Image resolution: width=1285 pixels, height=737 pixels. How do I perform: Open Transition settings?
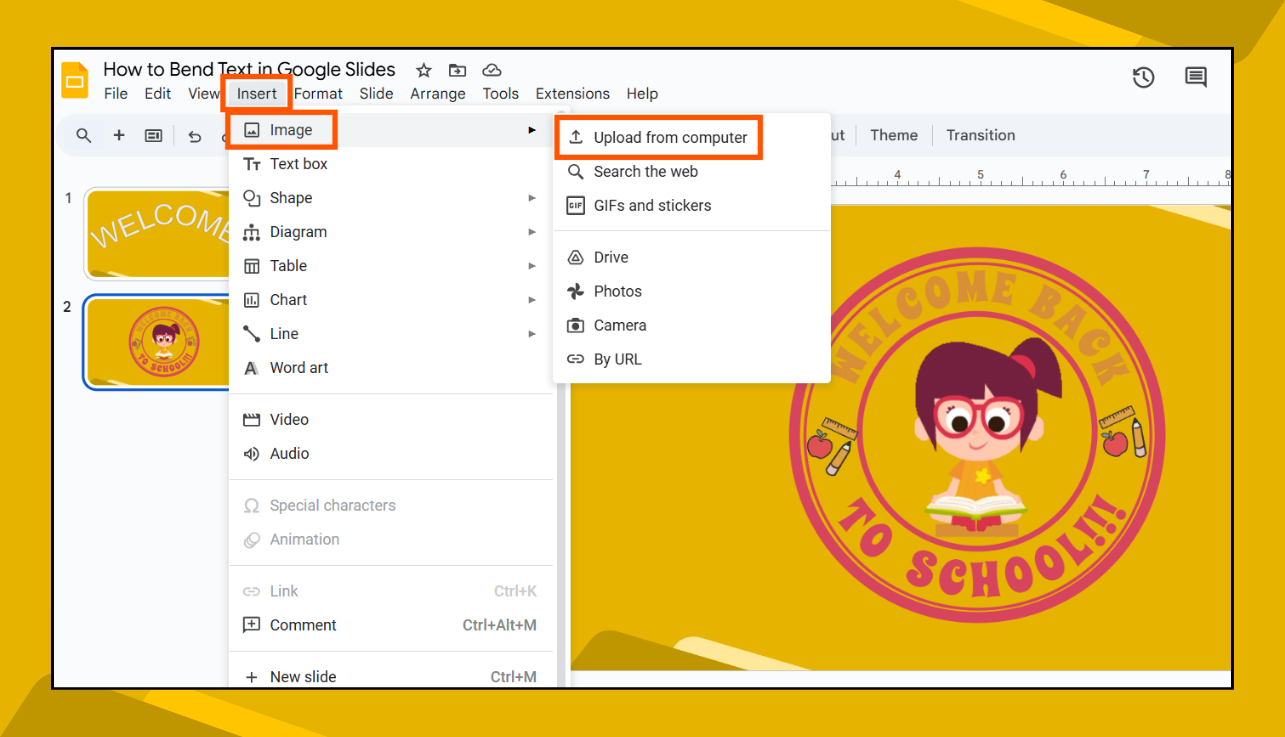[980, 135]
